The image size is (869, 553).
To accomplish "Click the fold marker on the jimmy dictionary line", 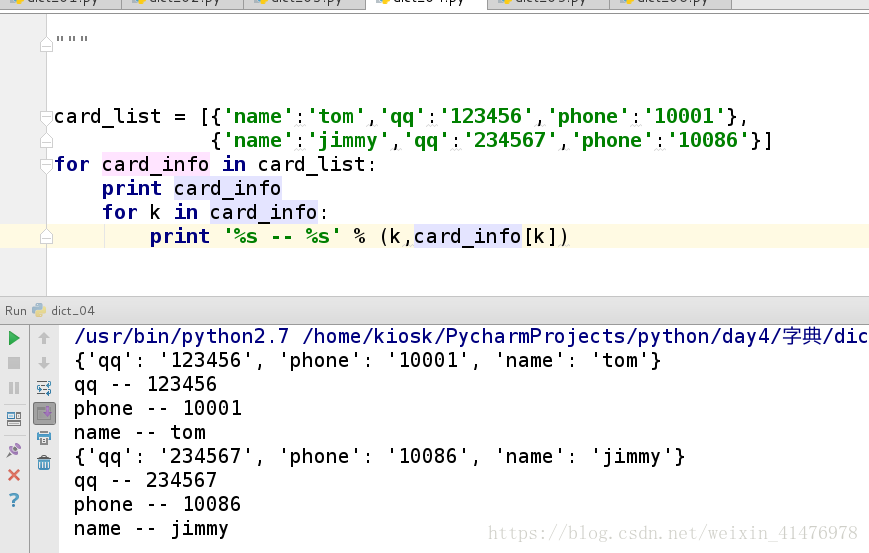I will point(47,141).
